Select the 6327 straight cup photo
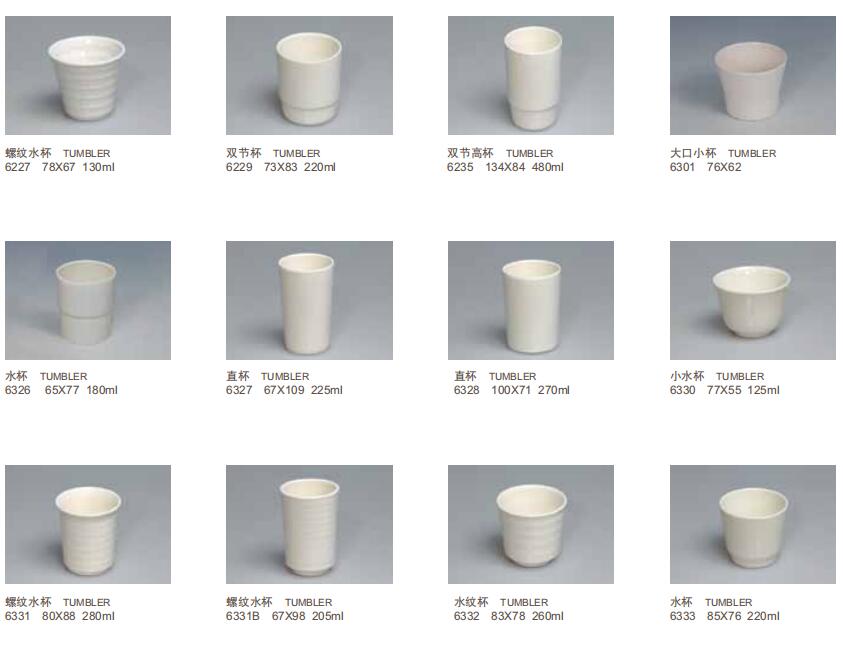Screen dimensions: 843x665 [x=309, y=301]
